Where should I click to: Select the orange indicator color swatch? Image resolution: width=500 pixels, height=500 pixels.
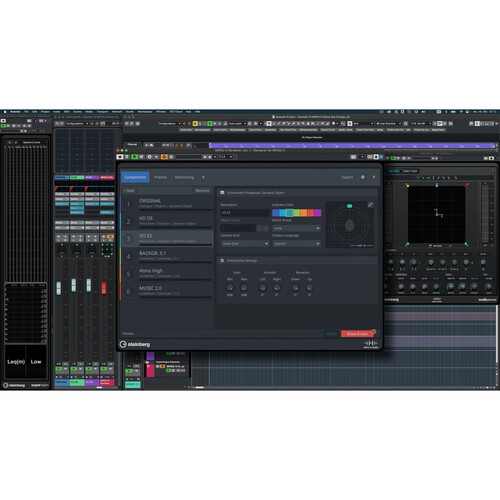pyautogui.click(x=303, y=213)
